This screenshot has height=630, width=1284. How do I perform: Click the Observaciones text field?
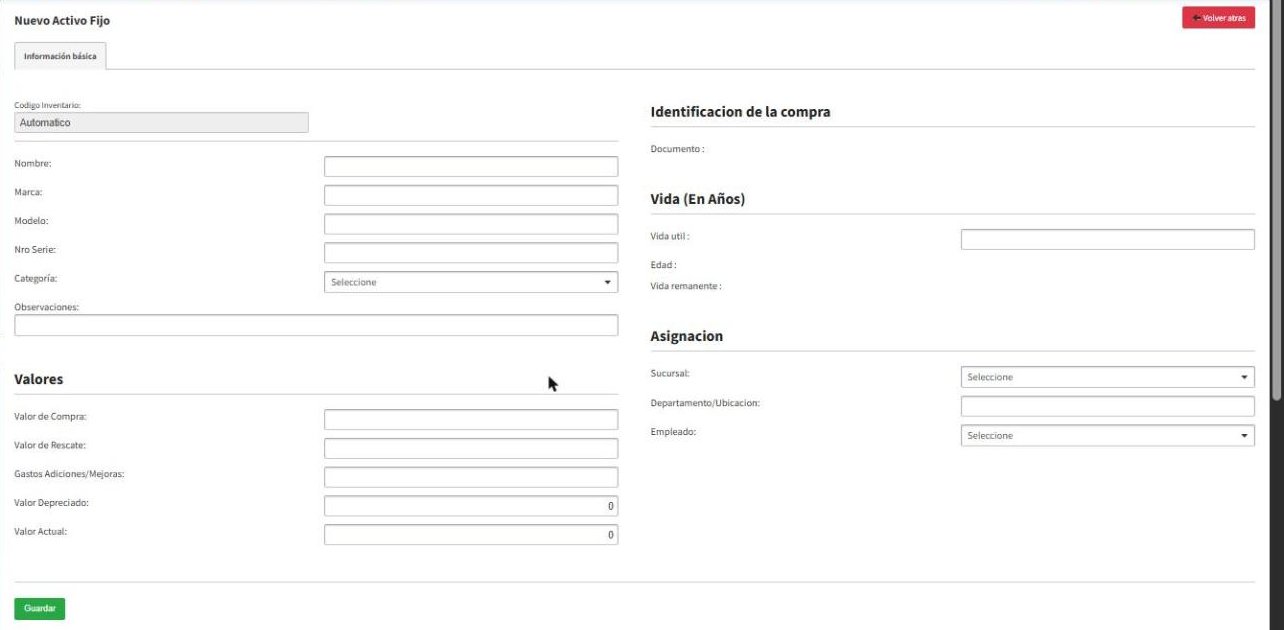316,325
